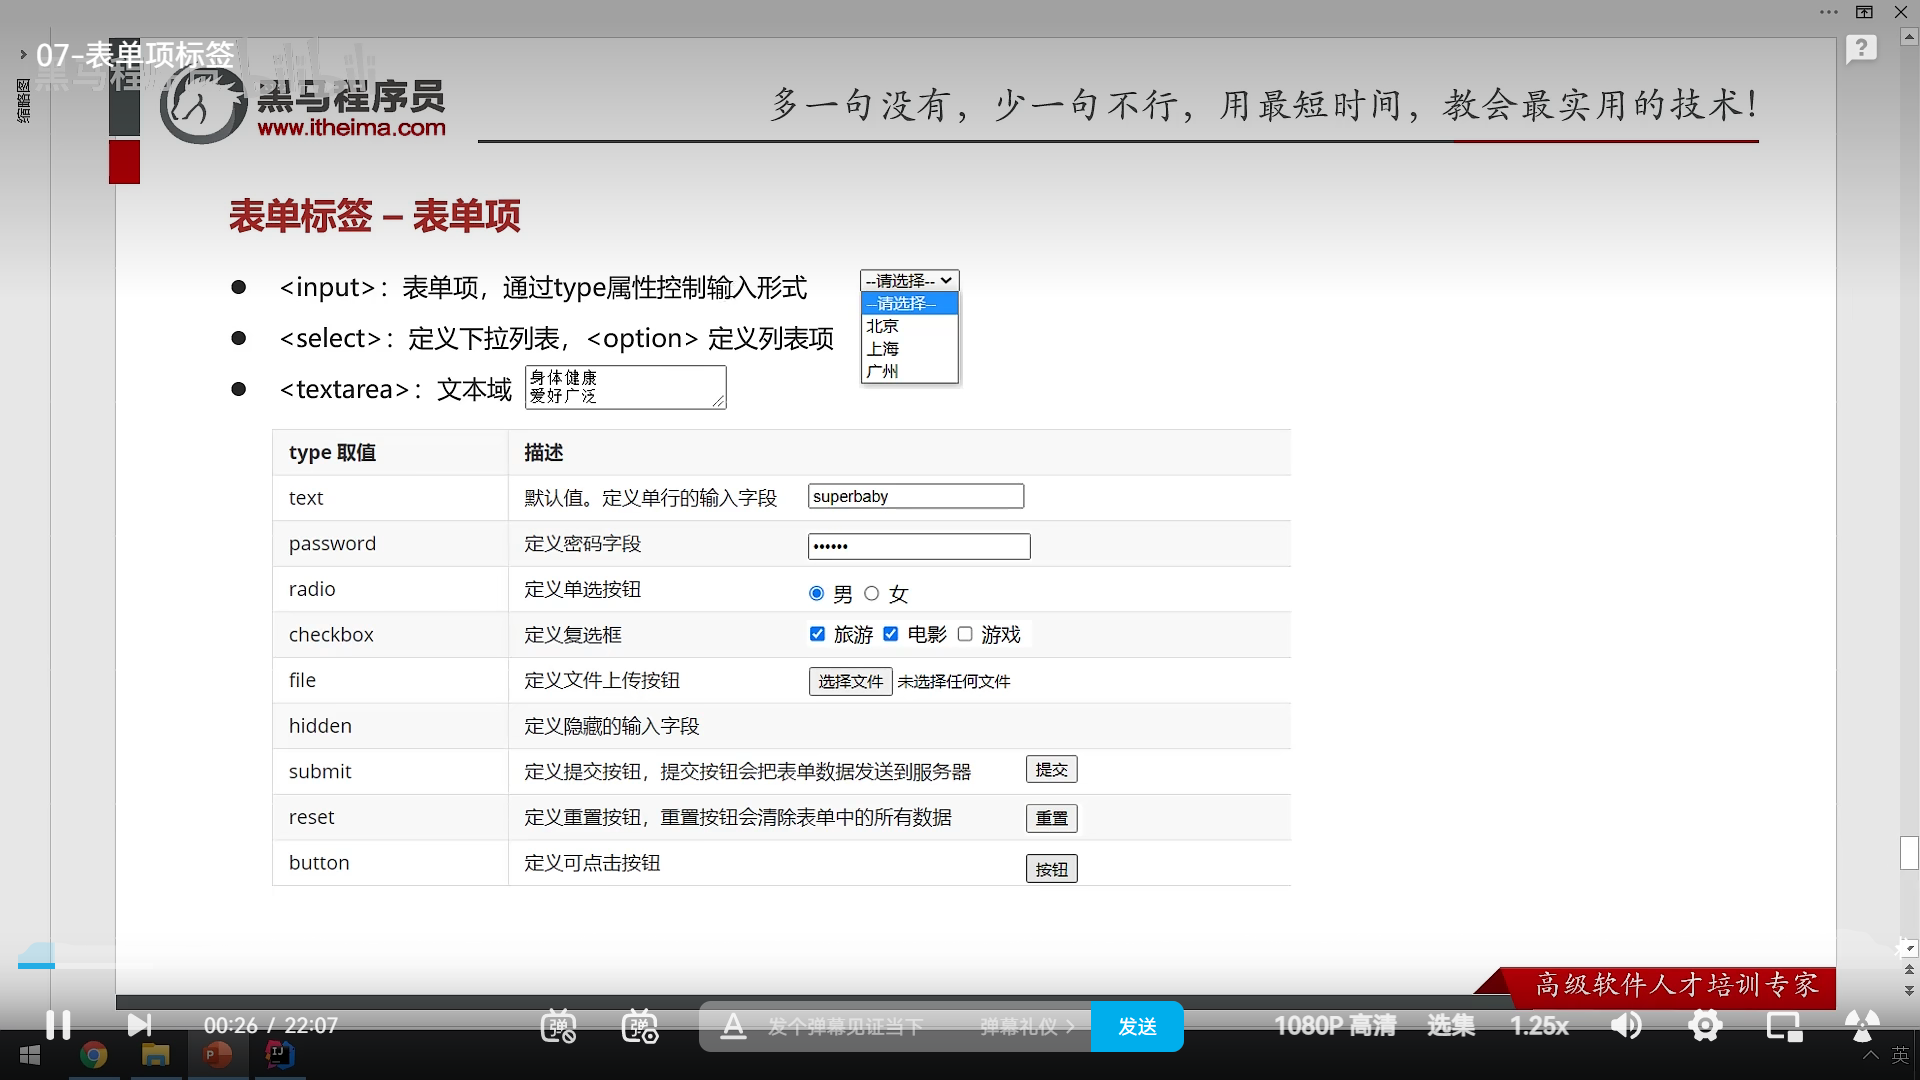Screen dimensions: 1920x1080
Task: Pause the video playback
Action: (58, 1025)
